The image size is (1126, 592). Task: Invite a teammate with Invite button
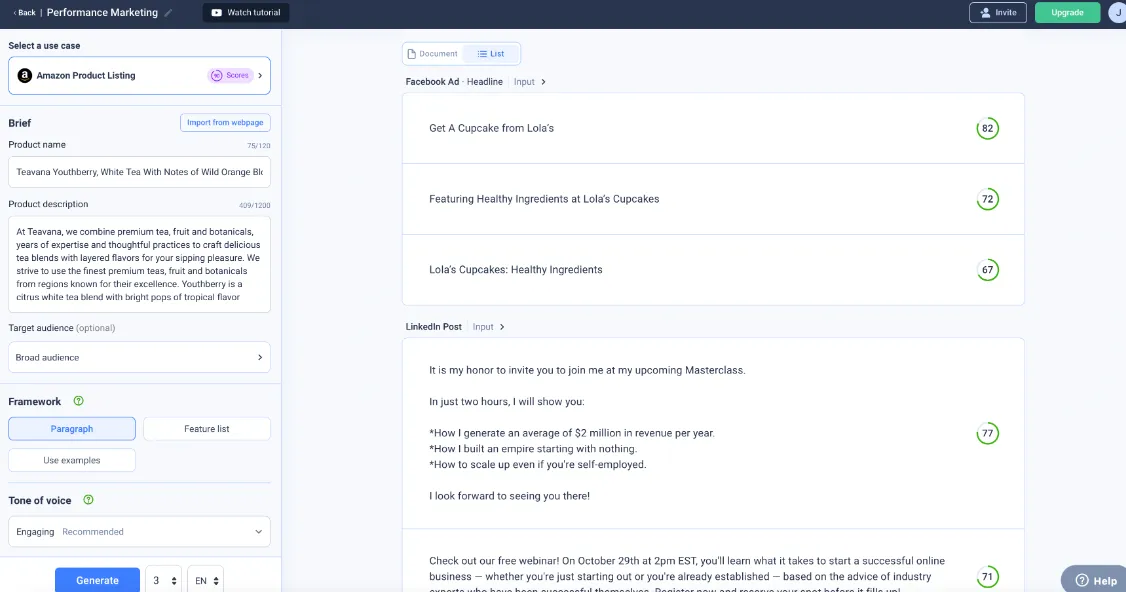(x=997, y=12)
